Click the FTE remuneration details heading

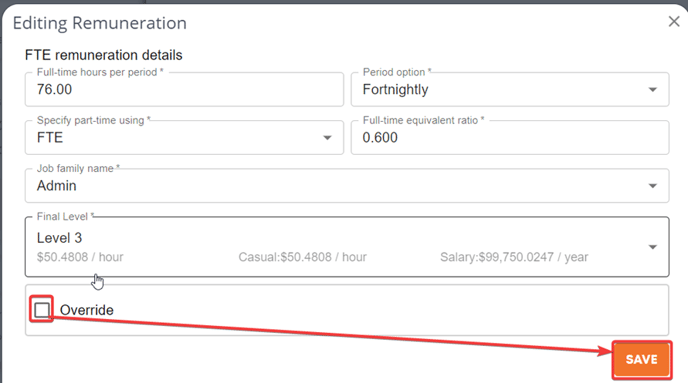click(104, 55)
